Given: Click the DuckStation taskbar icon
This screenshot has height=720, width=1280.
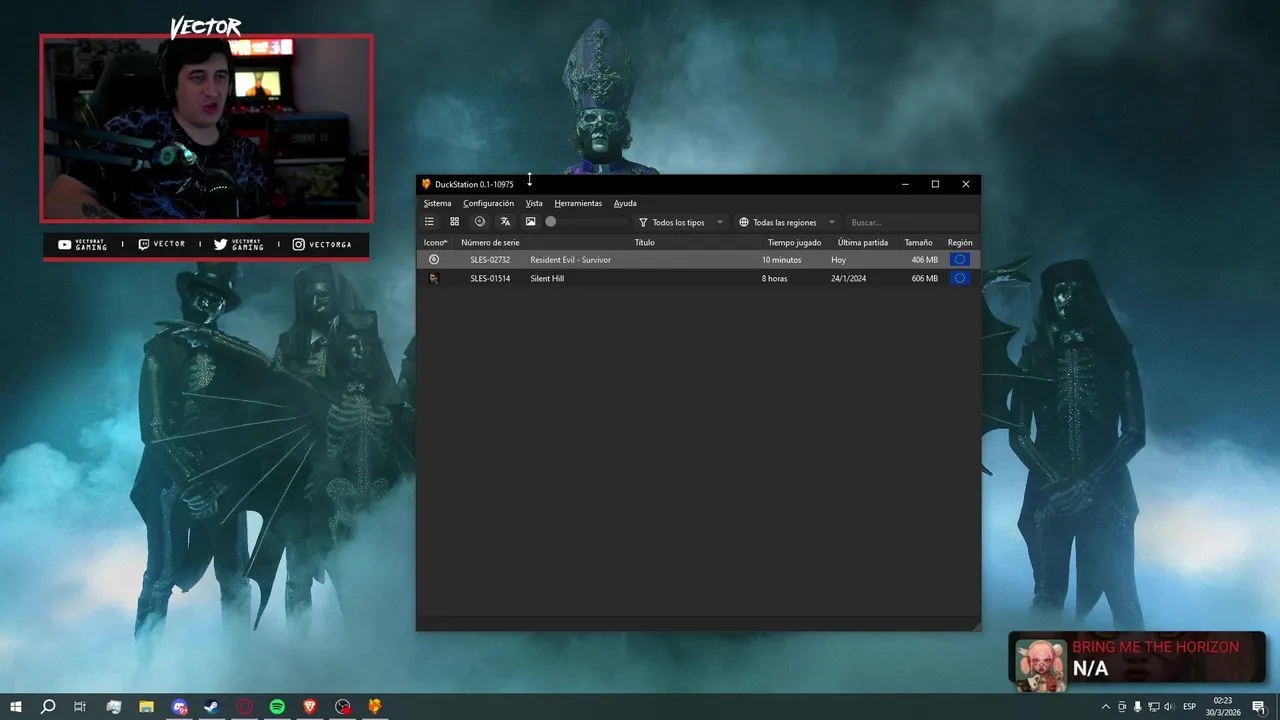Looking at the screenshot, I should (375, 707).
